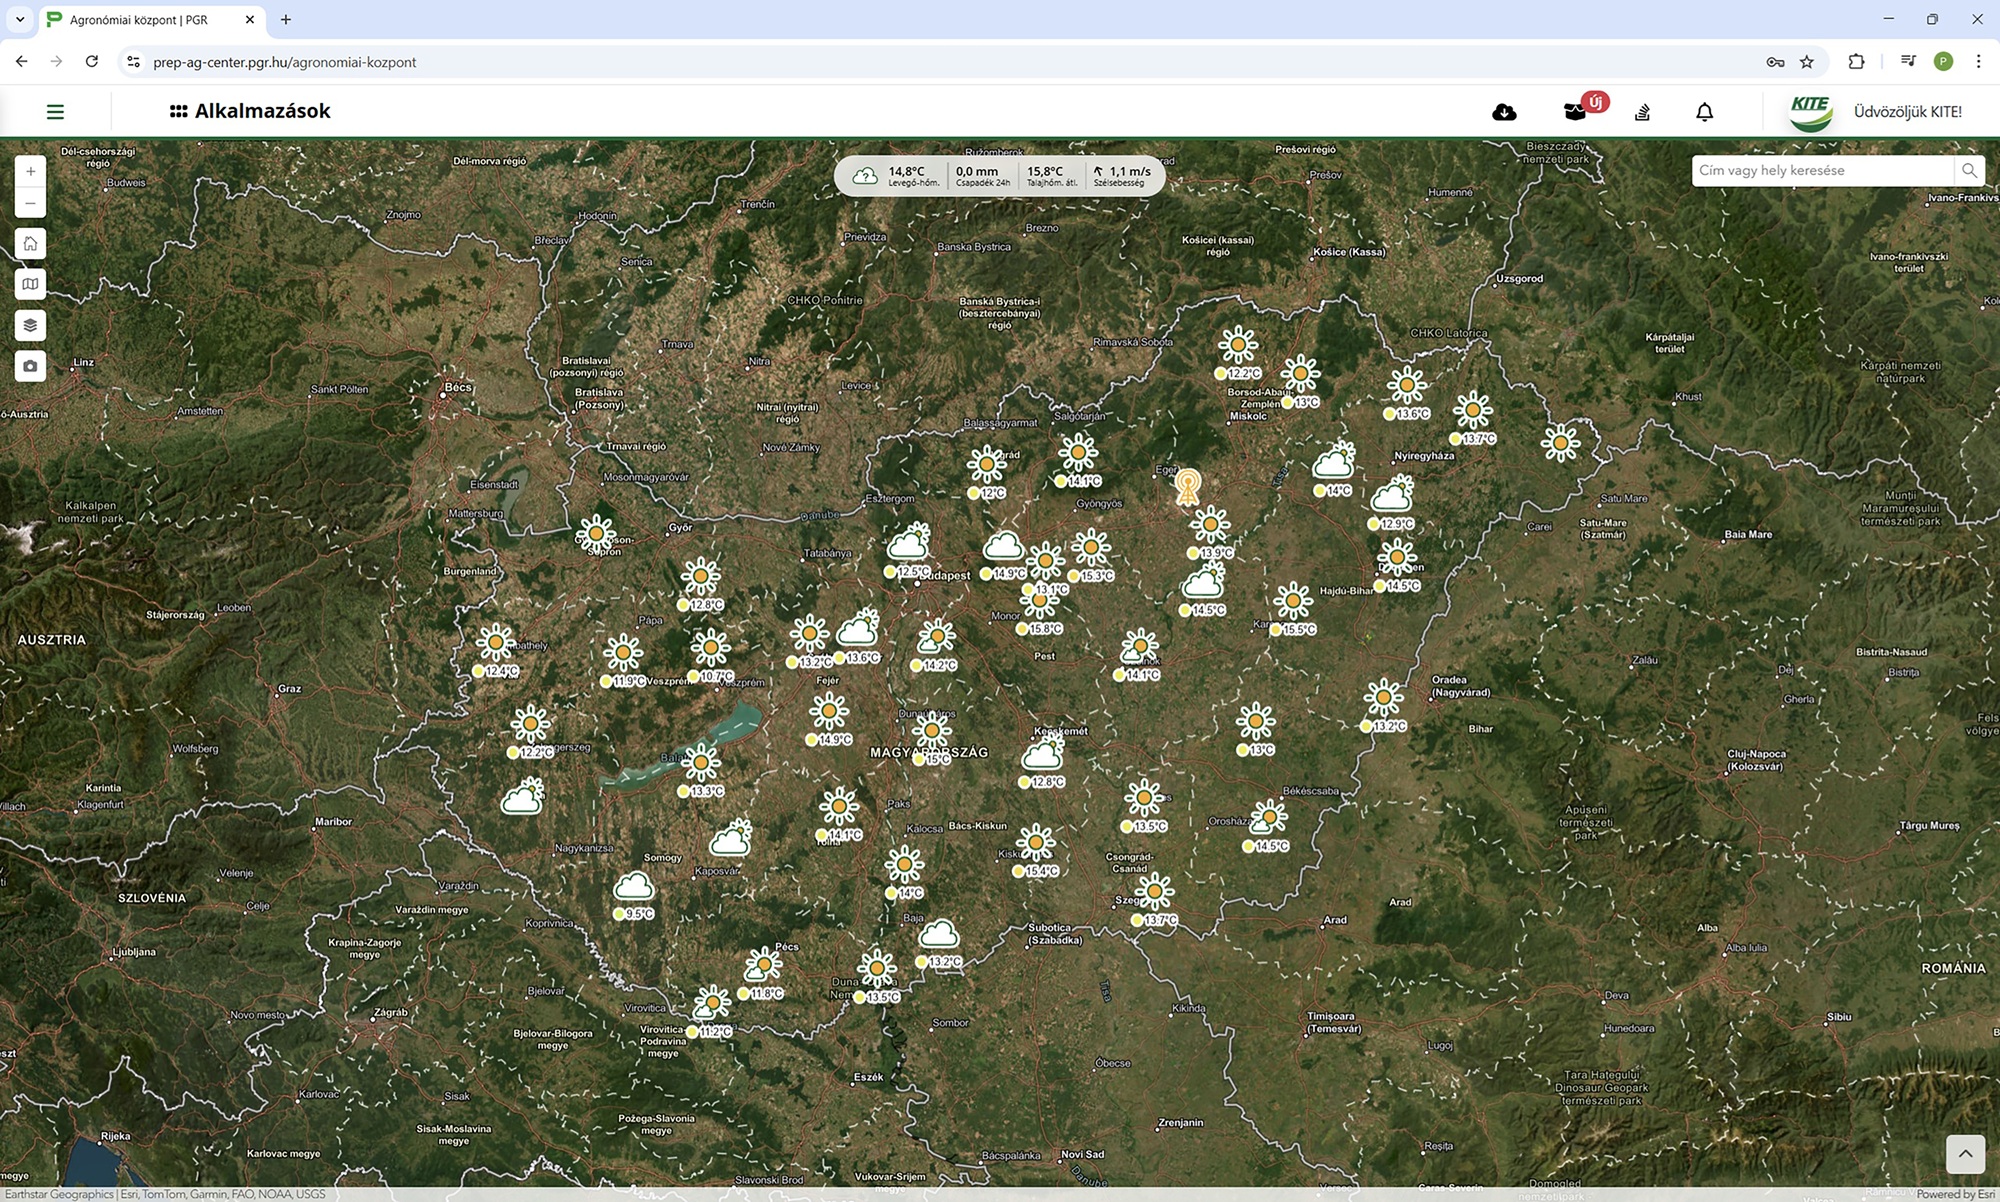Select the cloudy station showing 14,9°C east of Budapest

1003,546
